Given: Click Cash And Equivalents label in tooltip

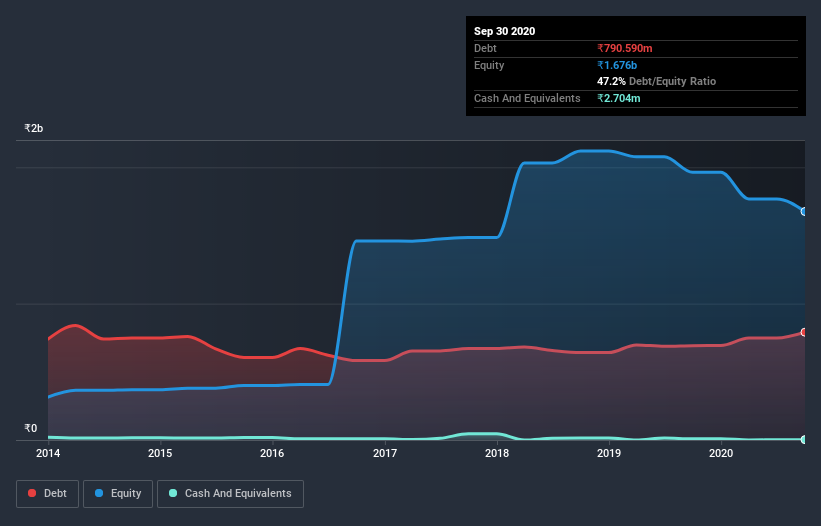Looking at the screenshot, I should click(527, 98).
